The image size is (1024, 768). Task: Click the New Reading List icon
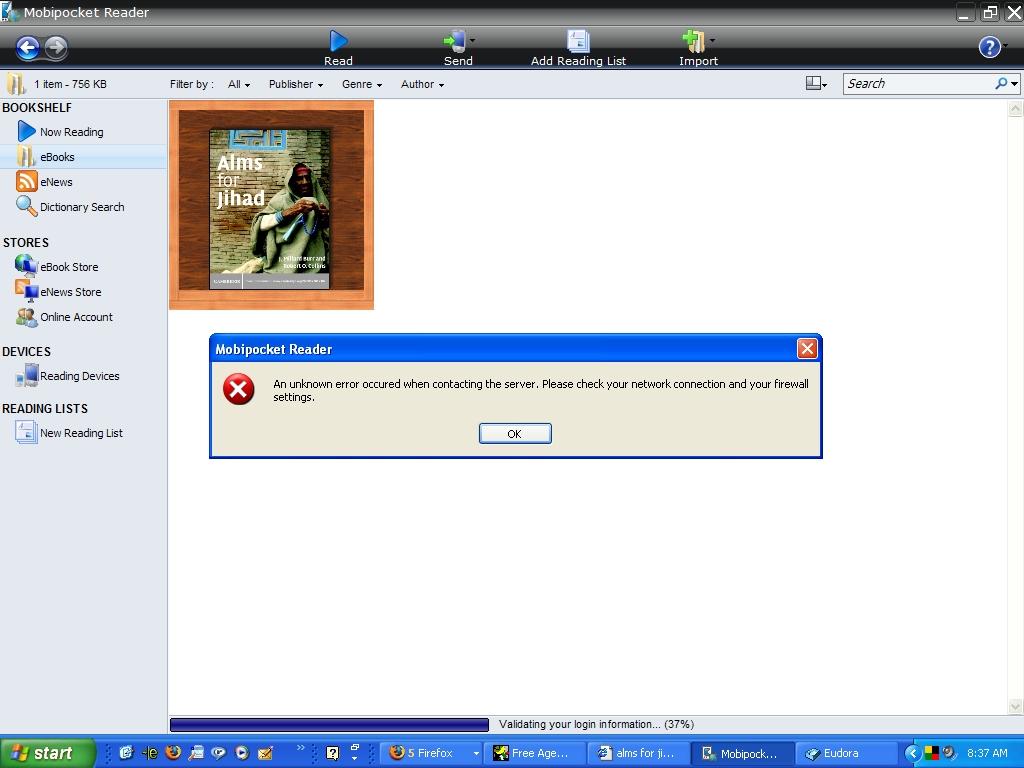click(26, 432)
